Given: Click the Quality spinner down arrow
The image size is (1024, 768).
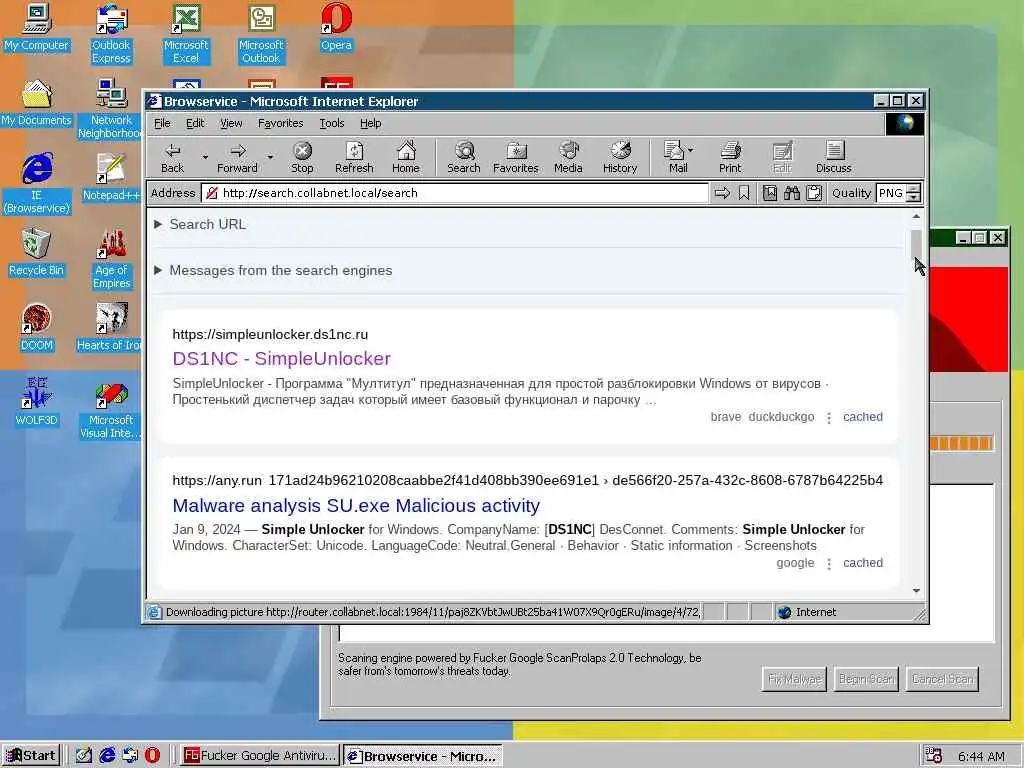Looking at the screenshot, I should 914,198.
